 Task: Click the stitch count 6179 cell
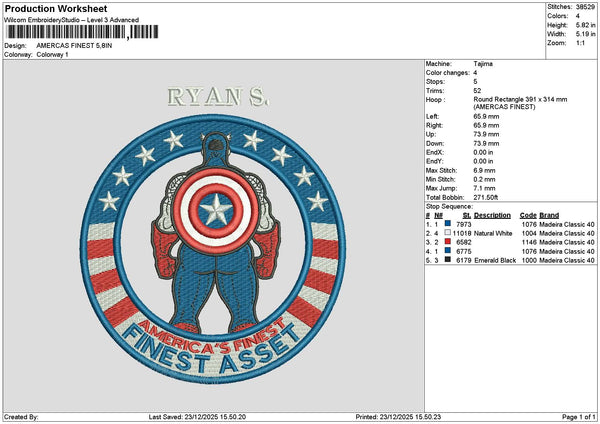coord(464,260)
